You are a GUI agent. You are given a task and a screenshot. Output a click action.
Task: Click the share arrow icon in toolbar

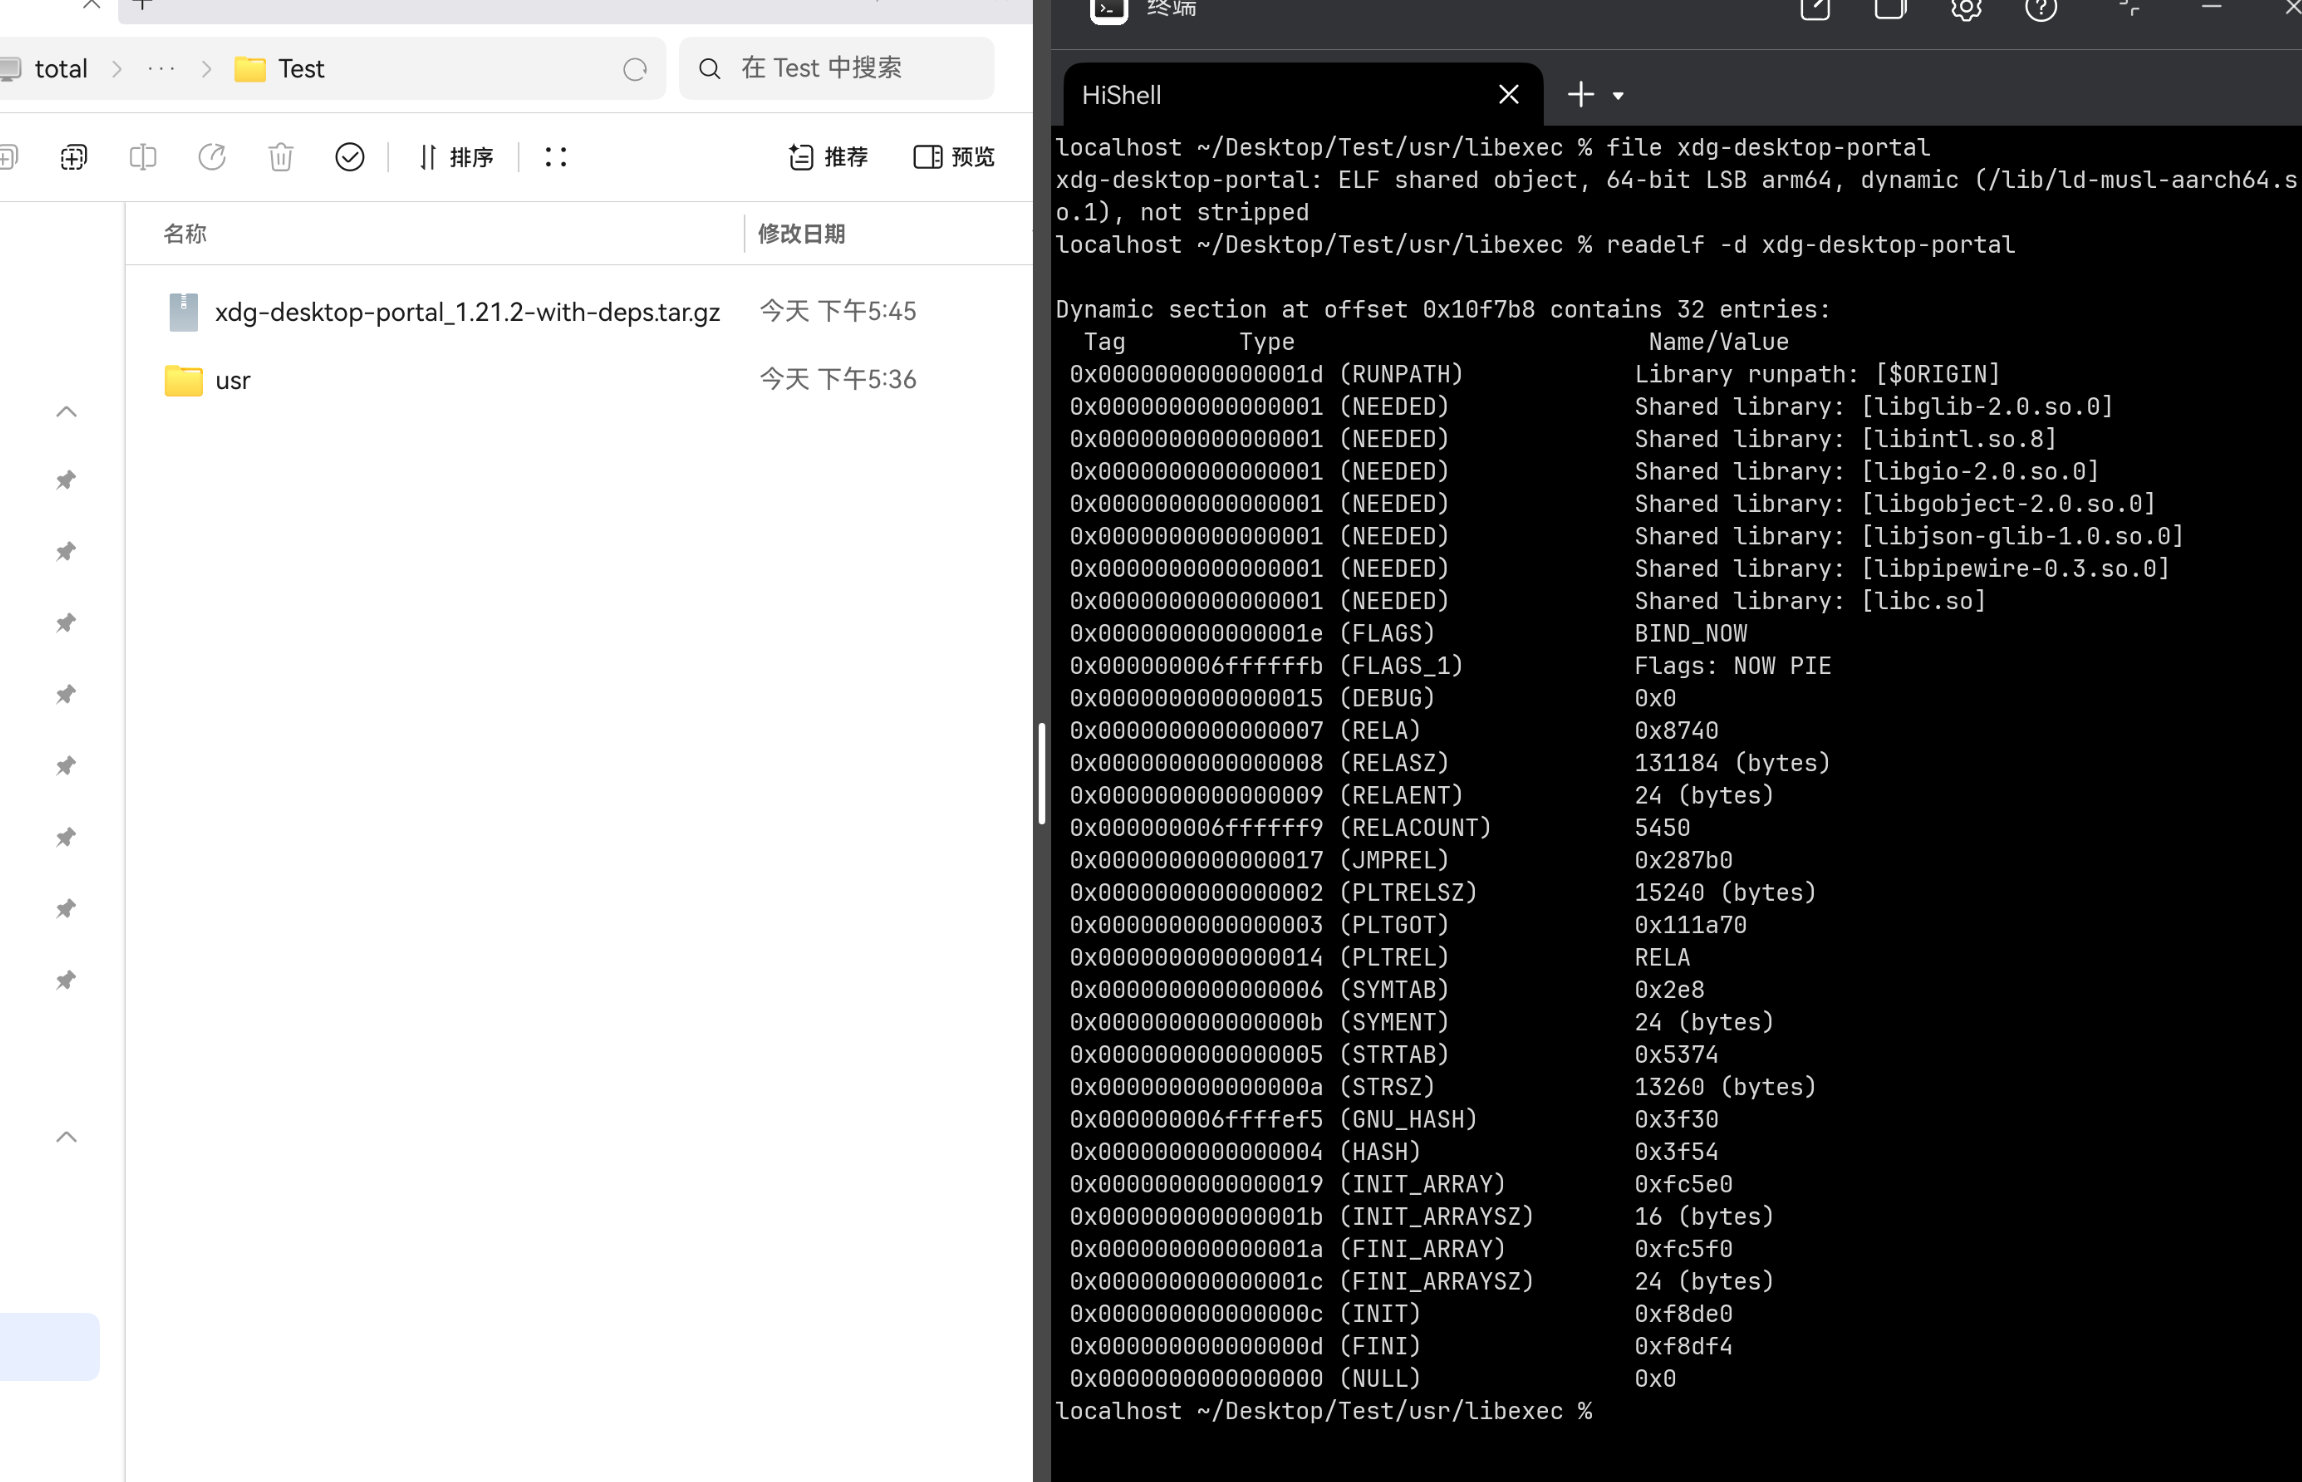(212, 157)
